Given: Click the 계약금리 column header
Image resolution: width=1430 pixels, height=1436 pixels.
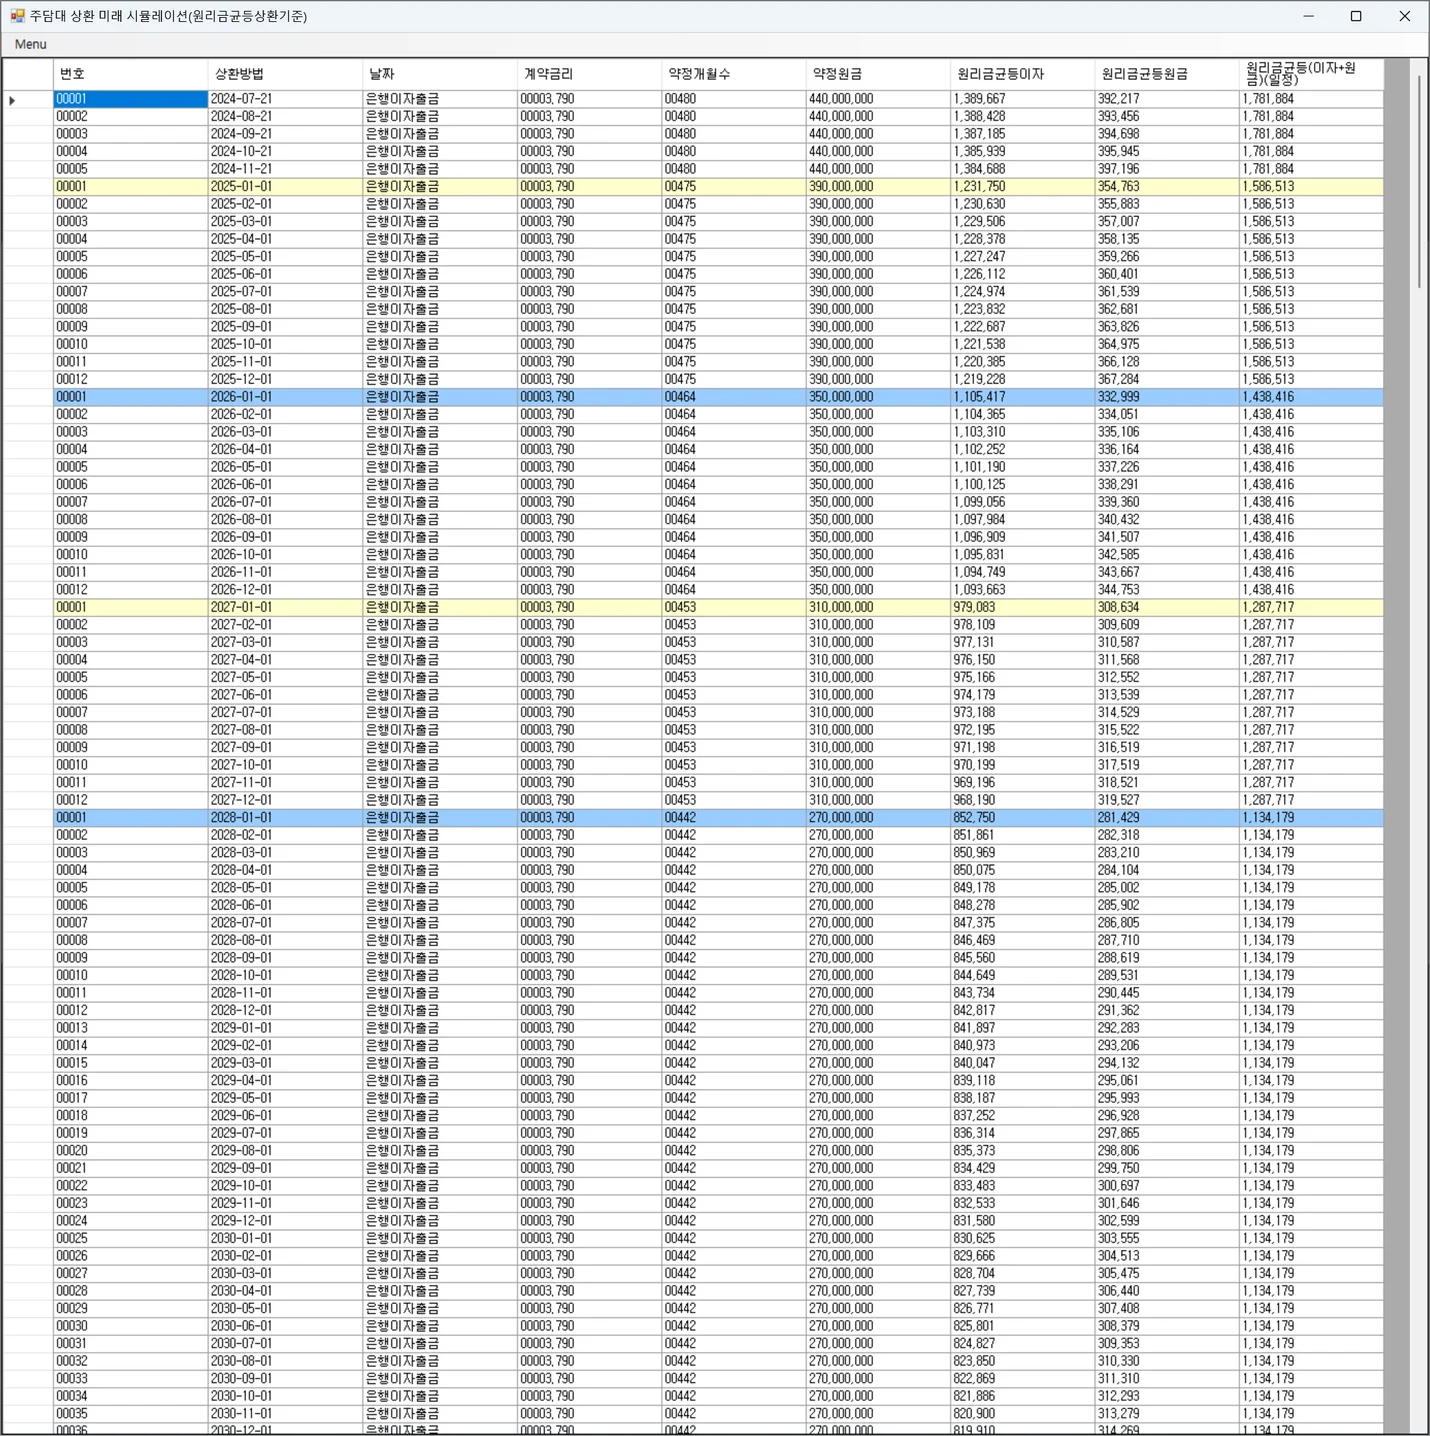Looking at the screenshot, I should [x=590, y=74].
